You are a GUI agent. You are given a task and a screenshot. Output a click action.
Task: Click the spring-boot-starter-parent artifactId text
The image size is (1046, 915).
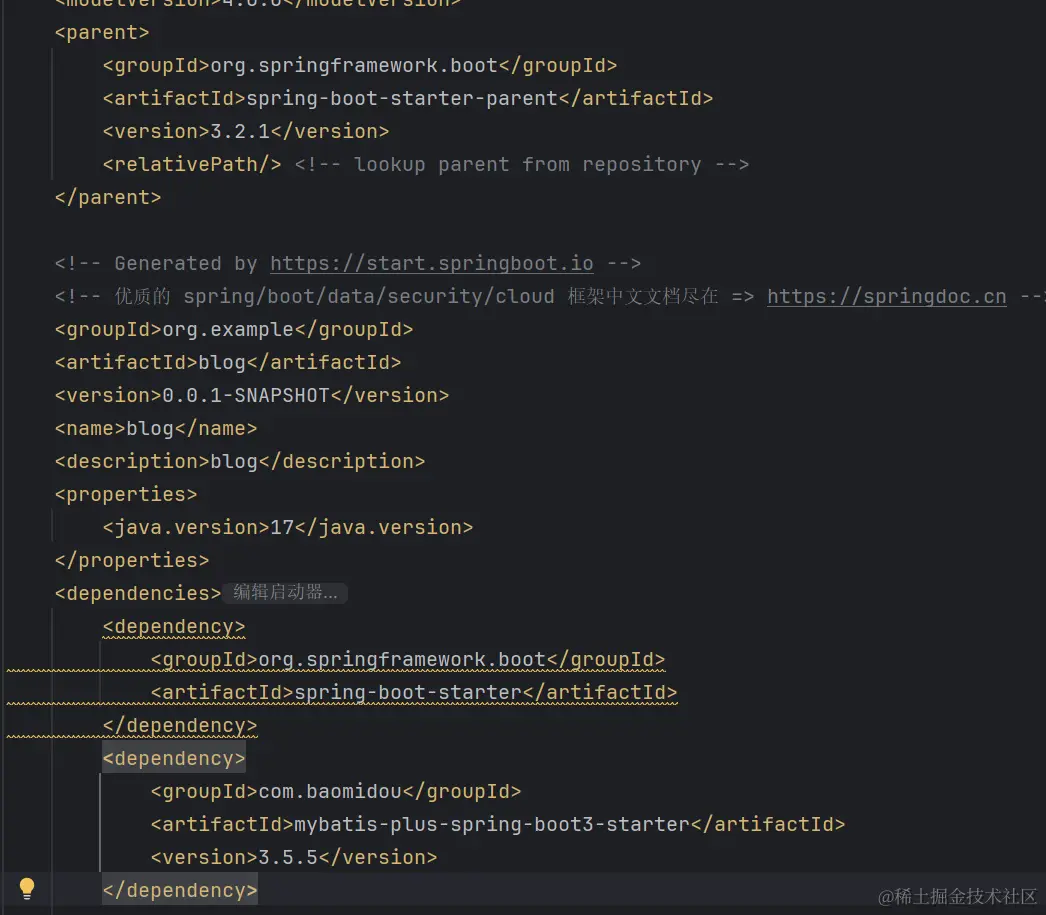coord(402,98)
